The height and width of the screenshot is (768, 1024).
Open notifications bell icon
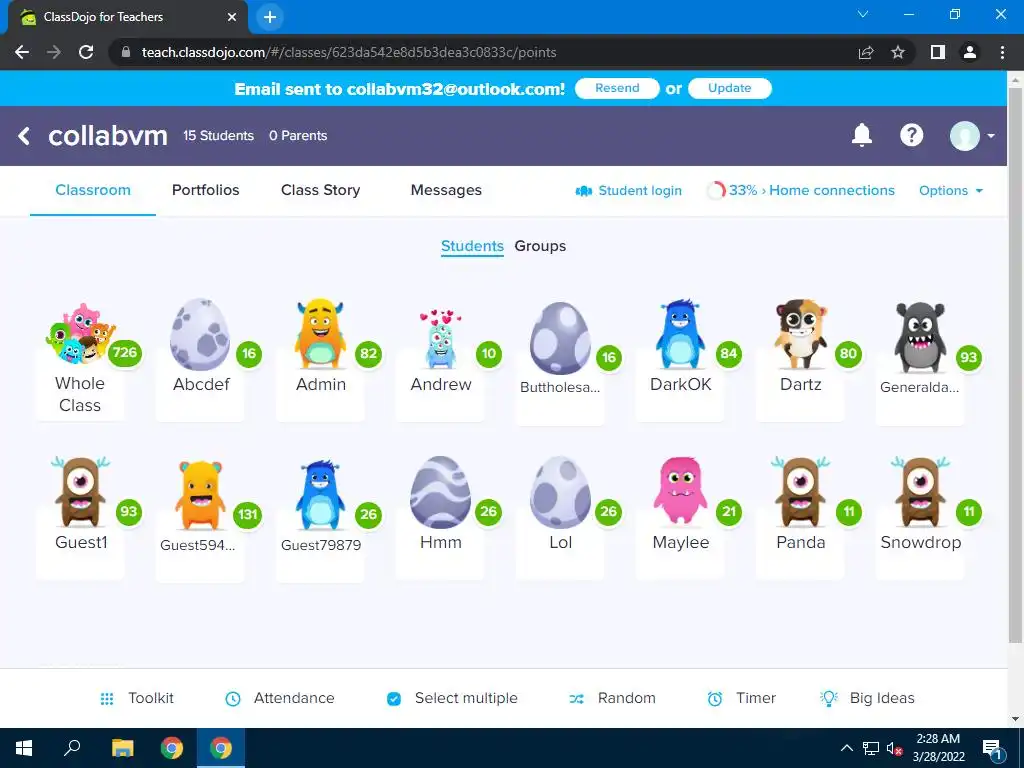click(x=862, y=135)
